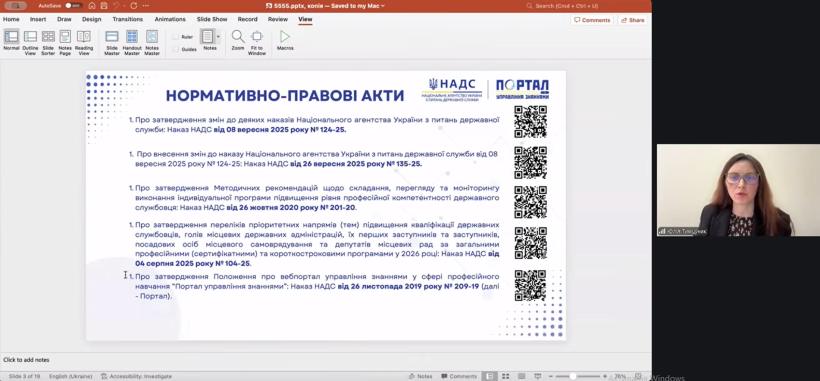This screenshot has width=820, height=381.
Task: Click the zoom percentage value
Action: coord(620,376)
